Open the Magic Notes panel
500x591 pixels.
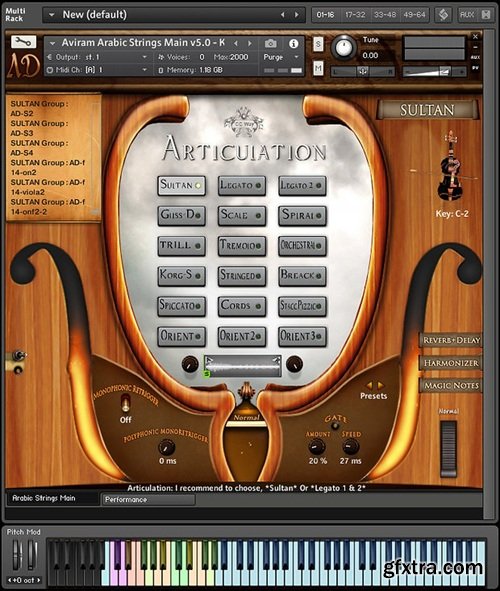pyautogui.click(x=451, y=386)
